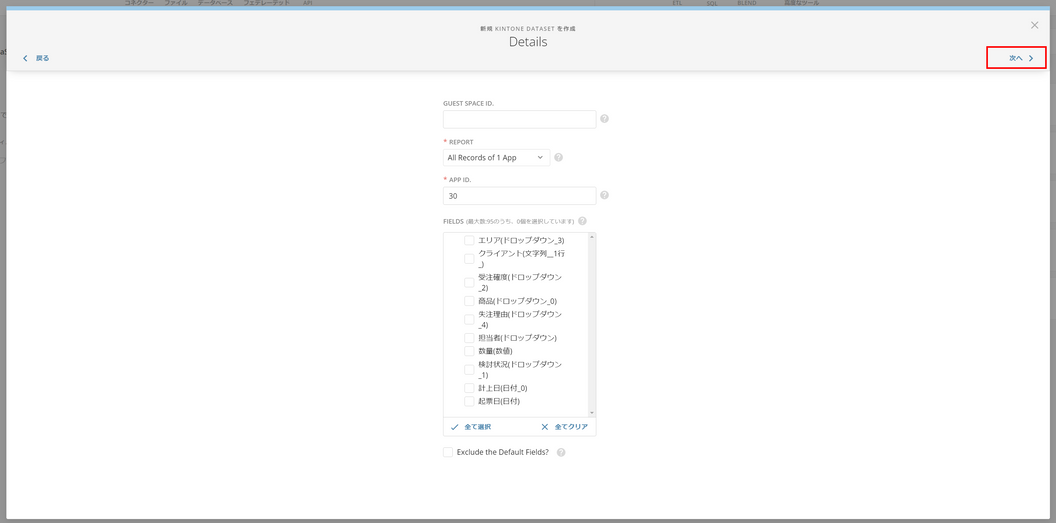Check the クライアント(文字列__1行_) field

pos(469,258)
